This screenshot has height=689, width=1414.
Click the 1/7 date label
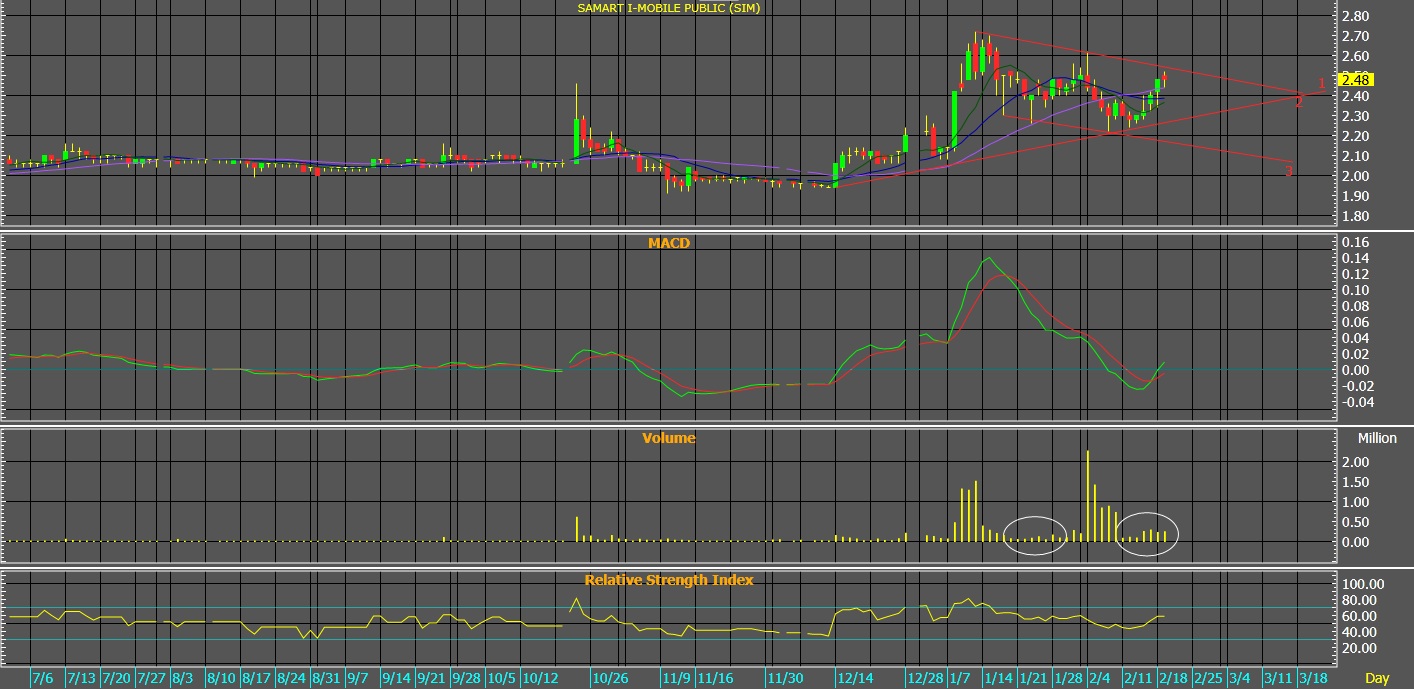(959, 679)
